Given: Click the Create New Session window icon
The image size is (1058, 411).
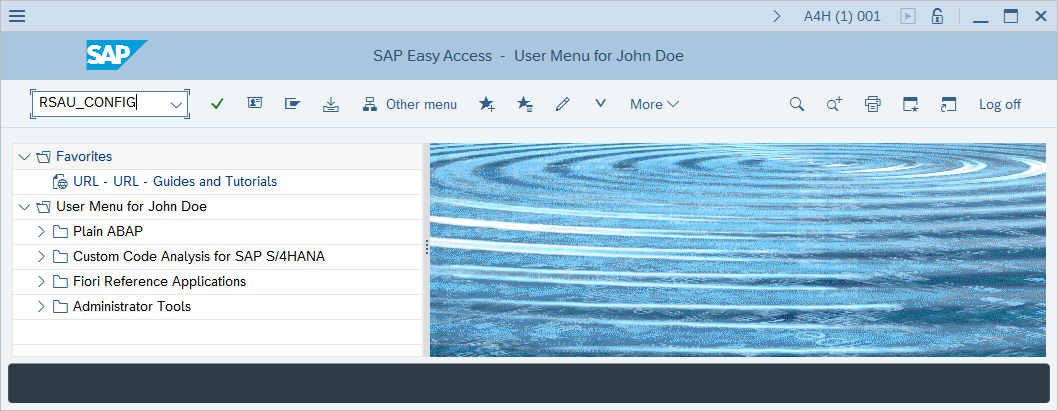Looking at the screenshot, I should [x=910, y=104].
